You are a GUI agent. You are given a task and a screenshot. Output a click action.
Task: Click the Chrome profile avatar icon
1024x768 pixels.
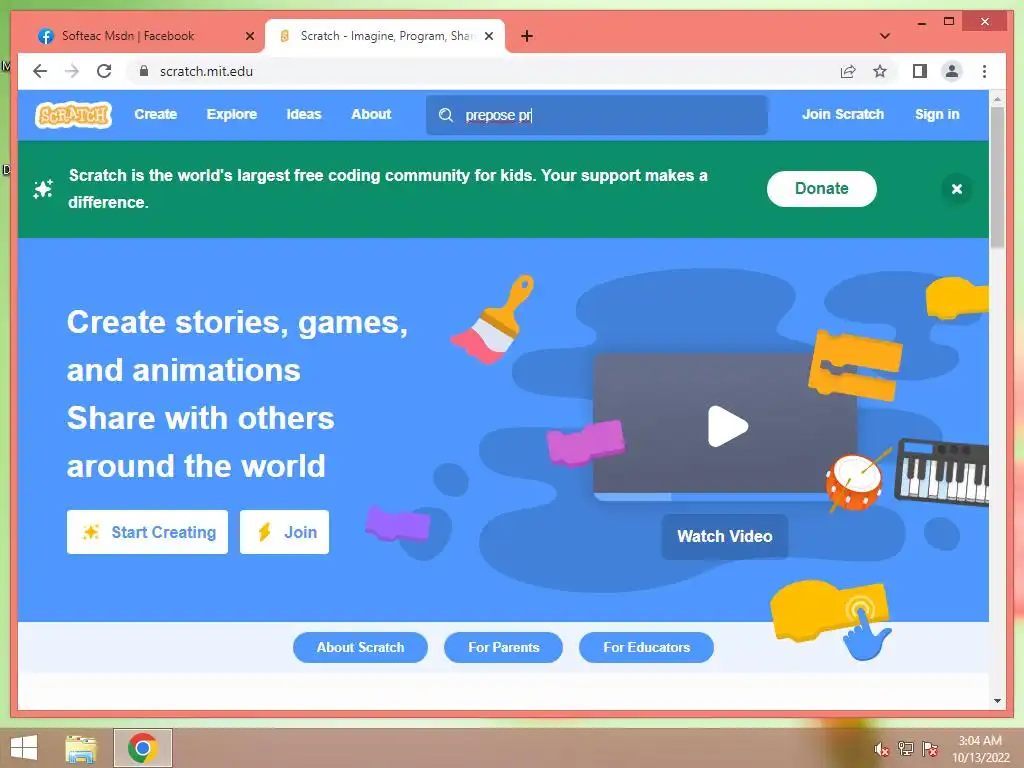point(952,71)
